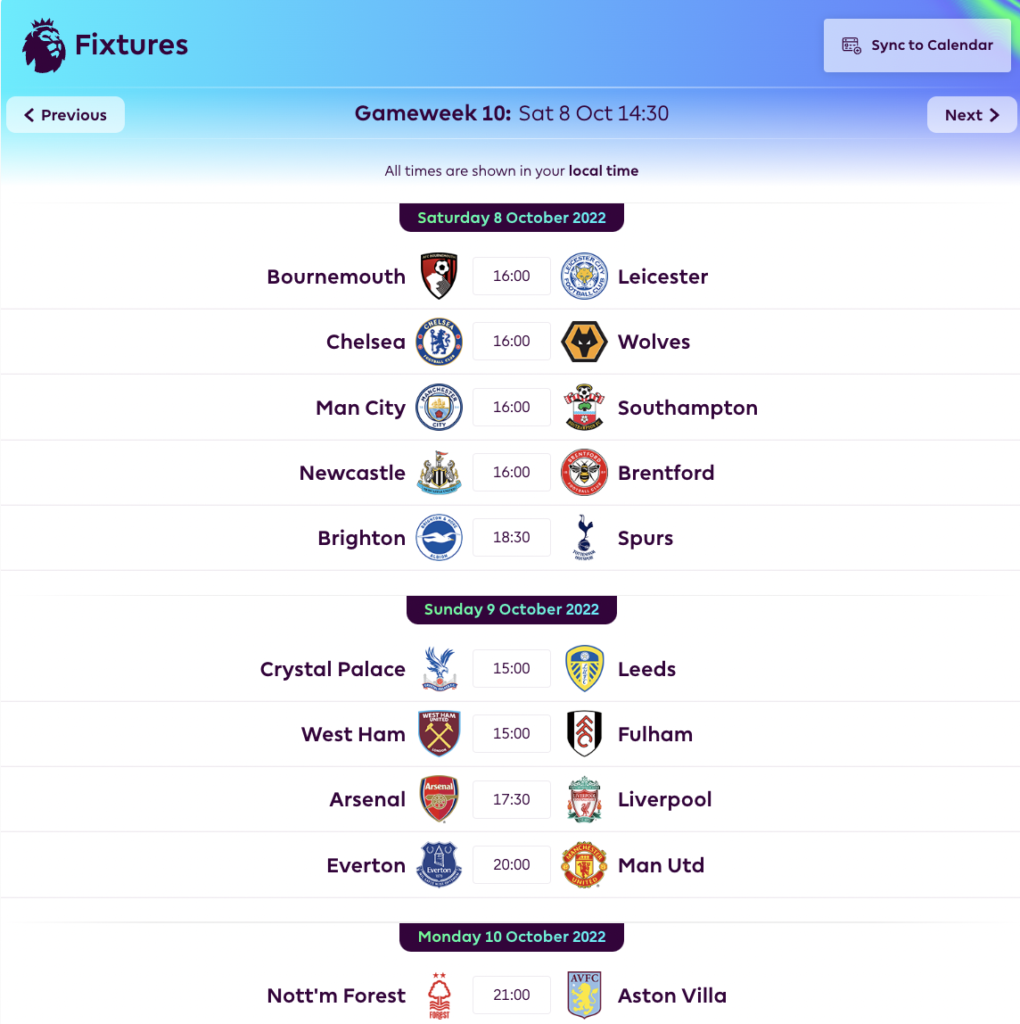
Task: Click the Crystal Palace team name
Action: (332, 669)
